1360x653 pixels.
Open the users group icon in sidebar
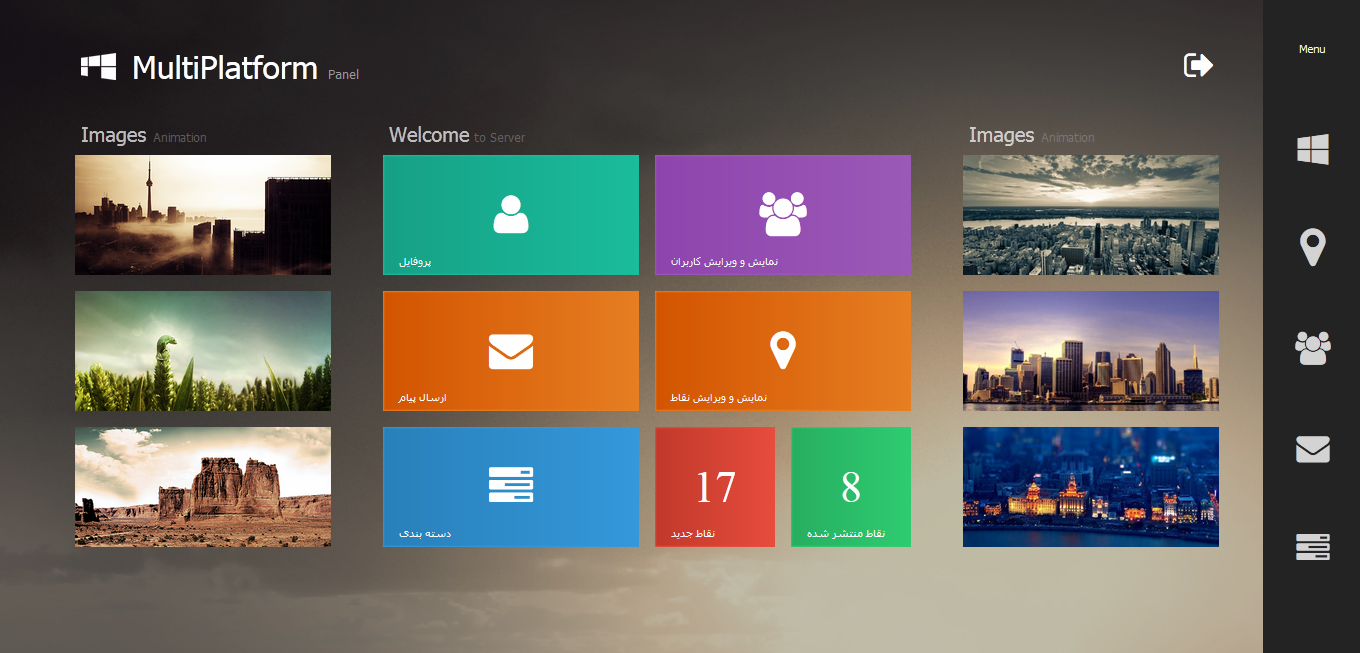click(1312, 347)
